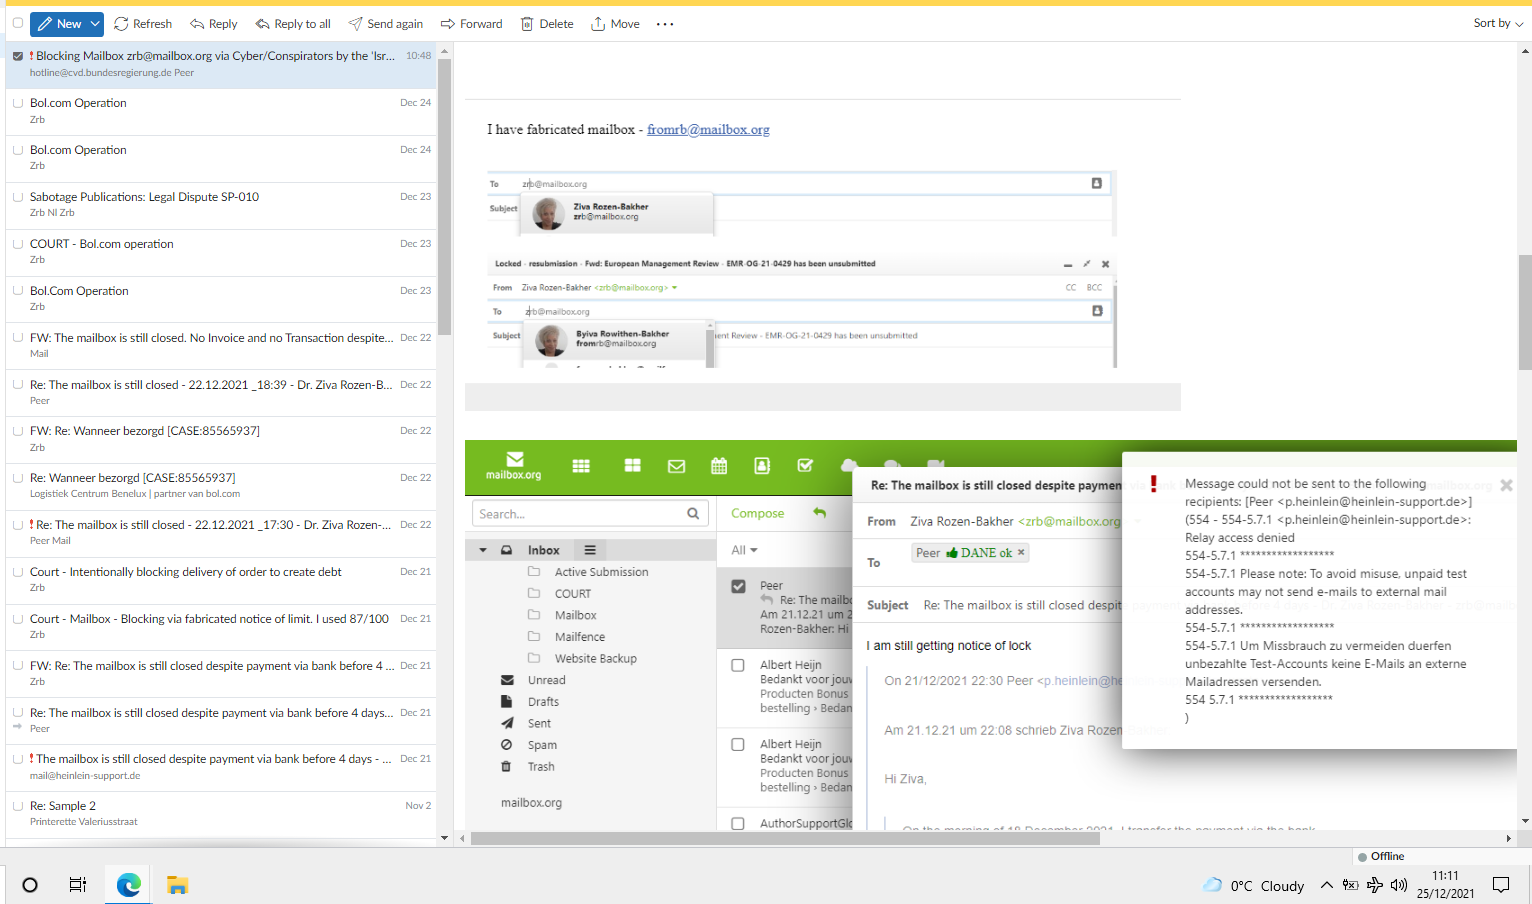
Task: Open the Windows Start search circle
Action: click(x=30, y=885)
